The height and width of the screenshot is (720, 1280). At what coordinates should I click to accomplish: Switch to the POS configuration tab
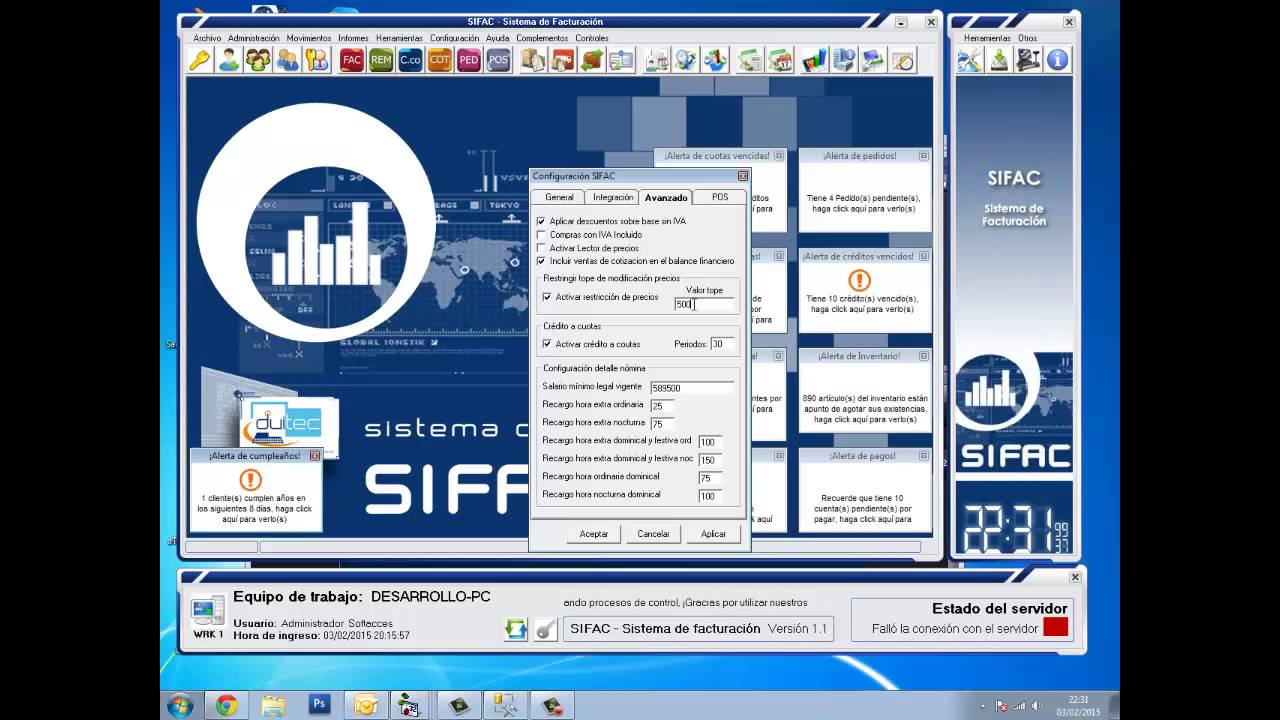[720, 197]
